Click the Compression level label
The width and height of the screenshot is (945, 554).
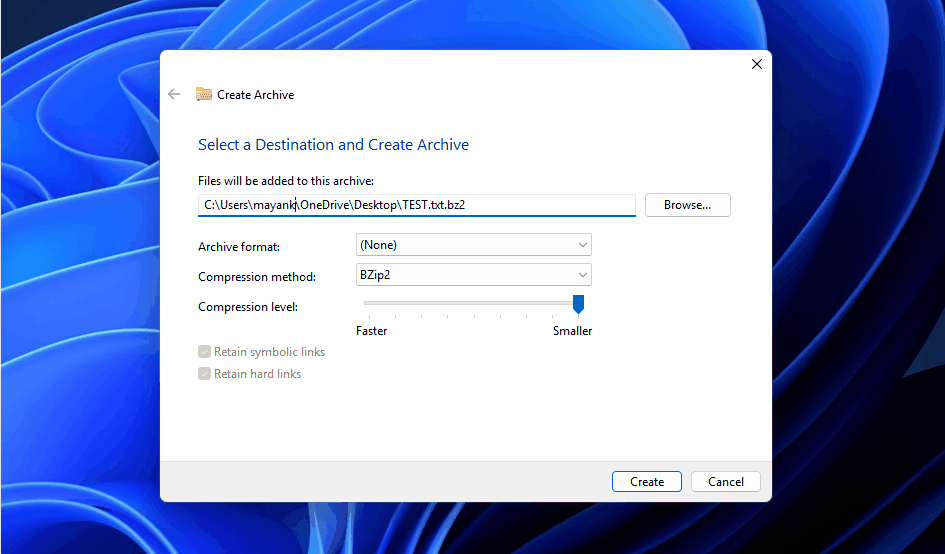click(x=248, y=307)
